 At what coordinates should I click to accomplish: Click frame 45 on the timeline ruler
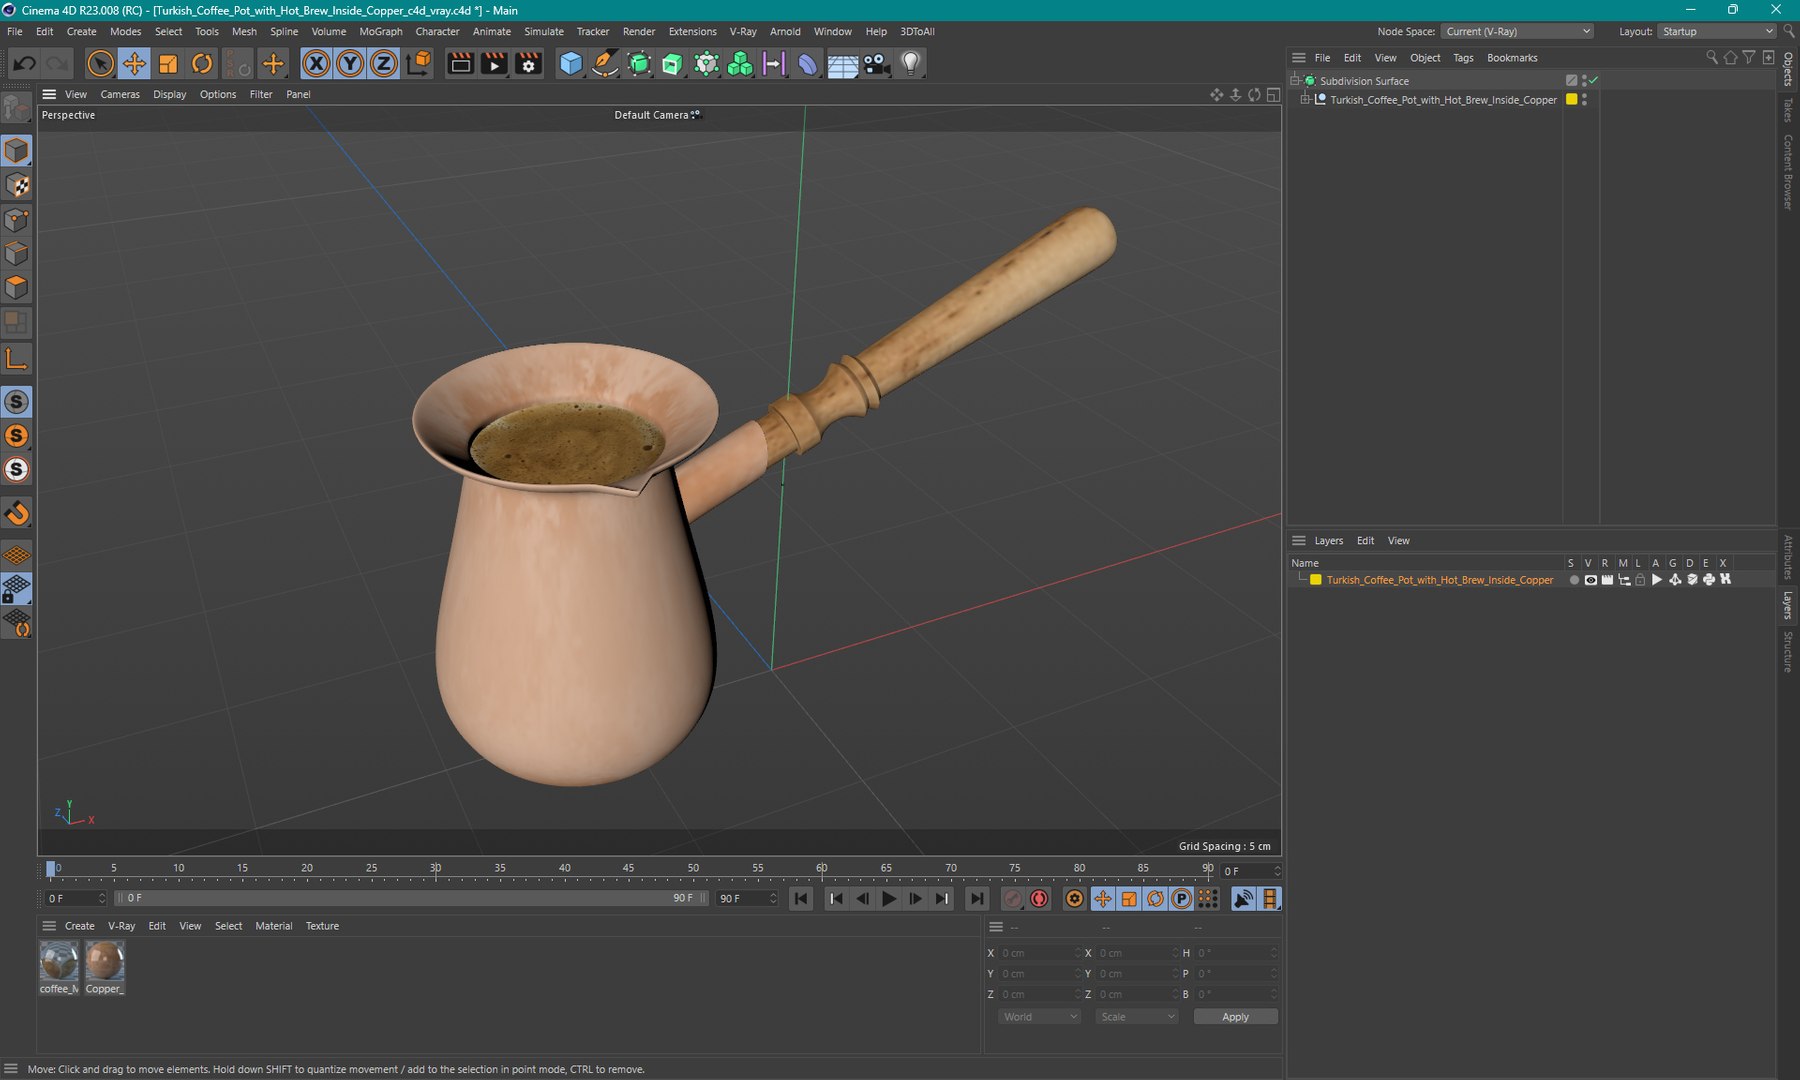[x=628, y=869]
